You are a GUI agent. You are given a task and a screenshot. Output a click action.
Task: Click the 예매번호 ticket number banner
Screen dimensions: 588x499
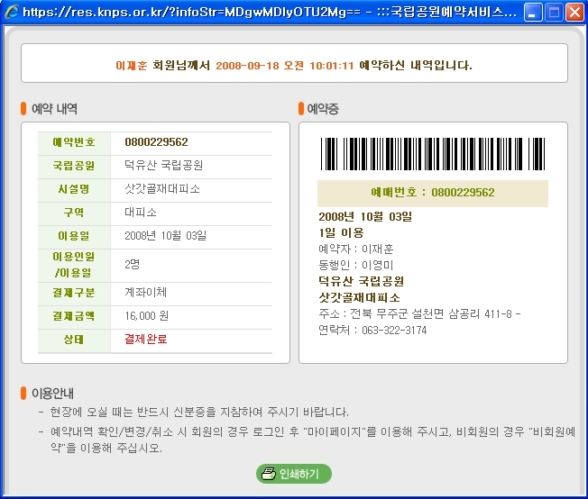click(x=433, y=193)
